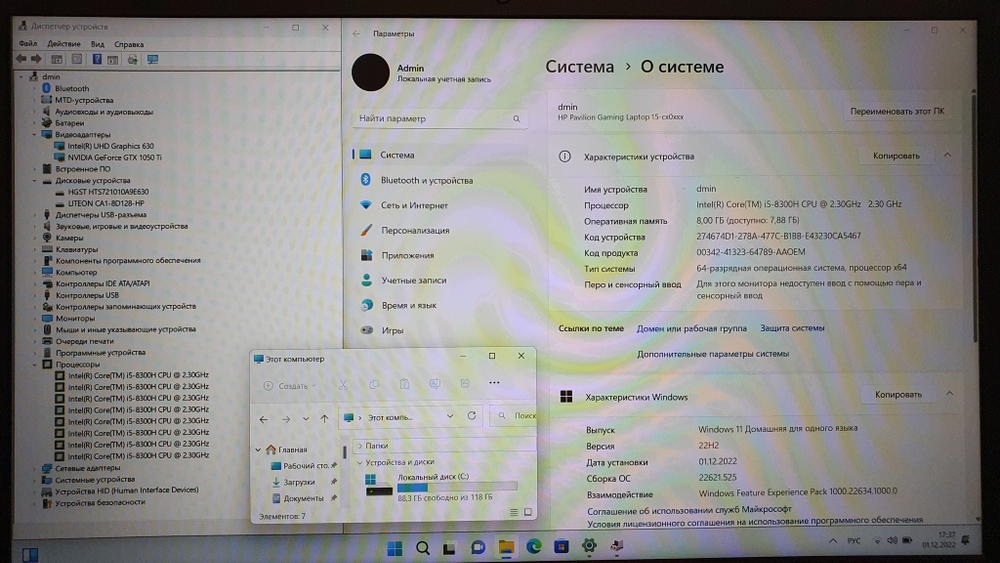Click the Найти параметр search field
The image size is (1000, 563).
(439, 119)
